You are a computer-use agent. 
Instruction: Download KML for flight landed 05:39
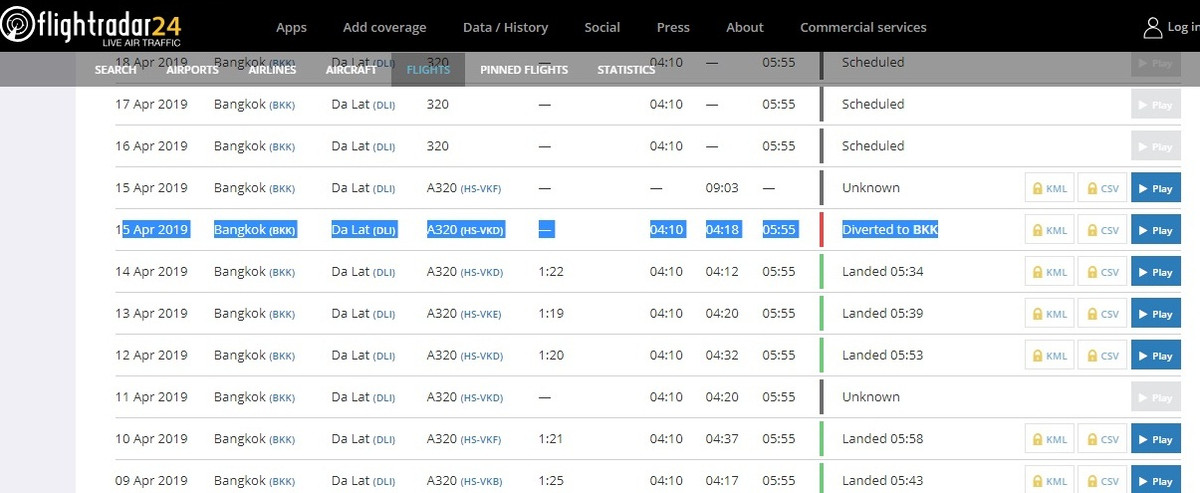(1049, 314)
